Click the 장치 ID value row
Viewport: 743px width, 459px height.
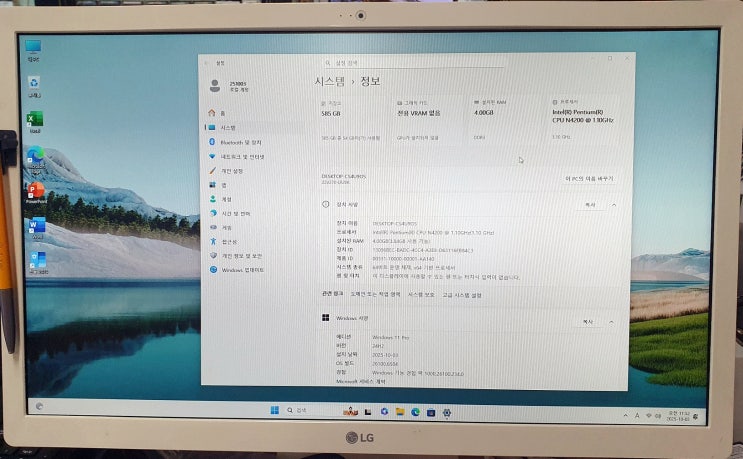[x=422, y=250]
